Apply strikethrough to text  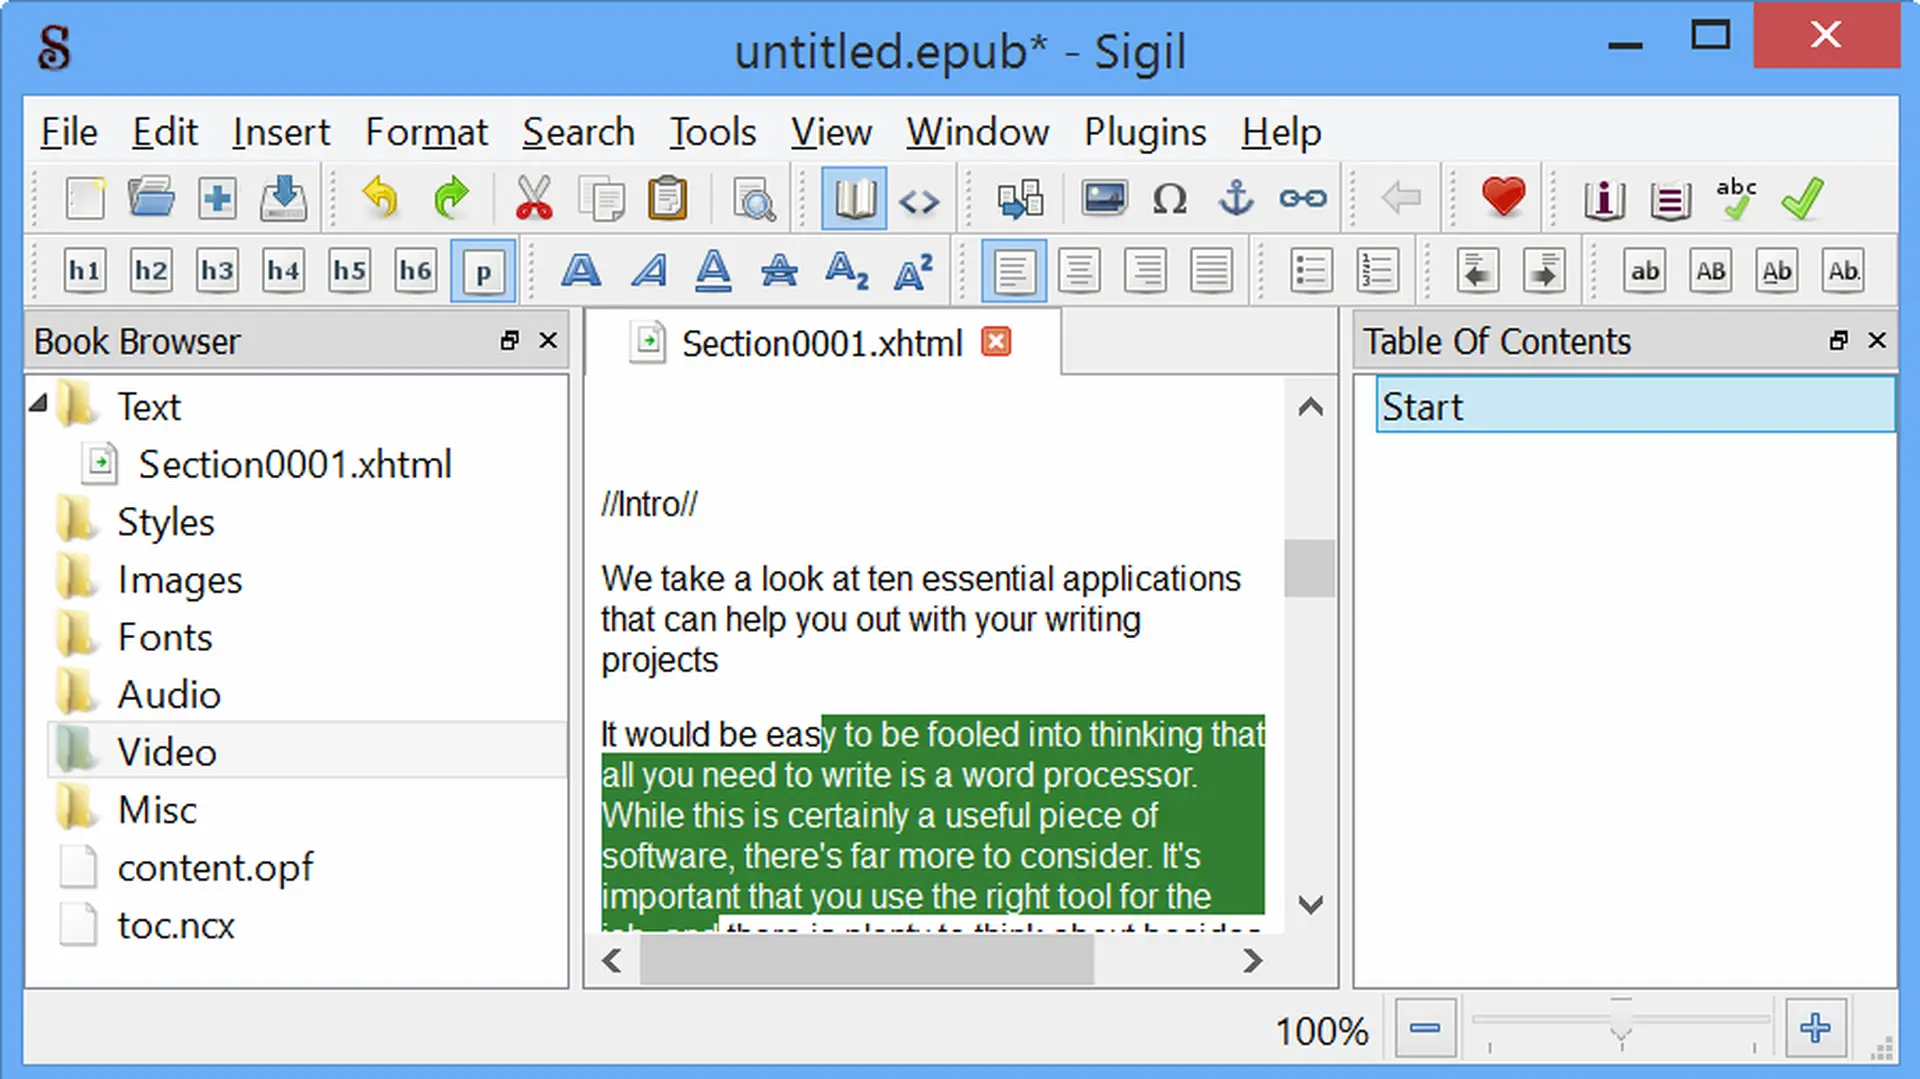(779, 271)
